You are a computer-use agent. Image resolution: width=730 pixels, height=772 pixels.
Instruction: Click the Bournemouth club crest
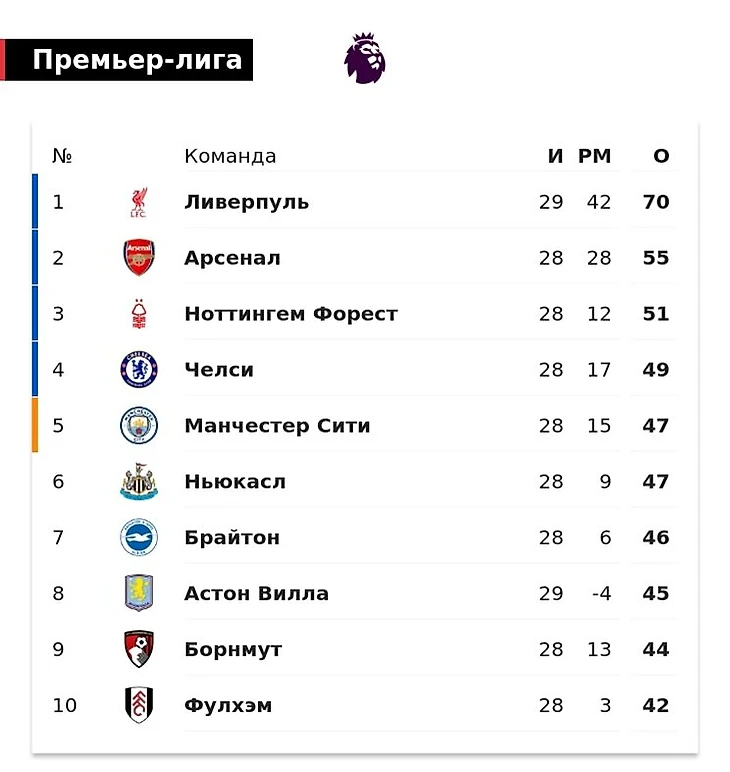(x=139, y=650)
